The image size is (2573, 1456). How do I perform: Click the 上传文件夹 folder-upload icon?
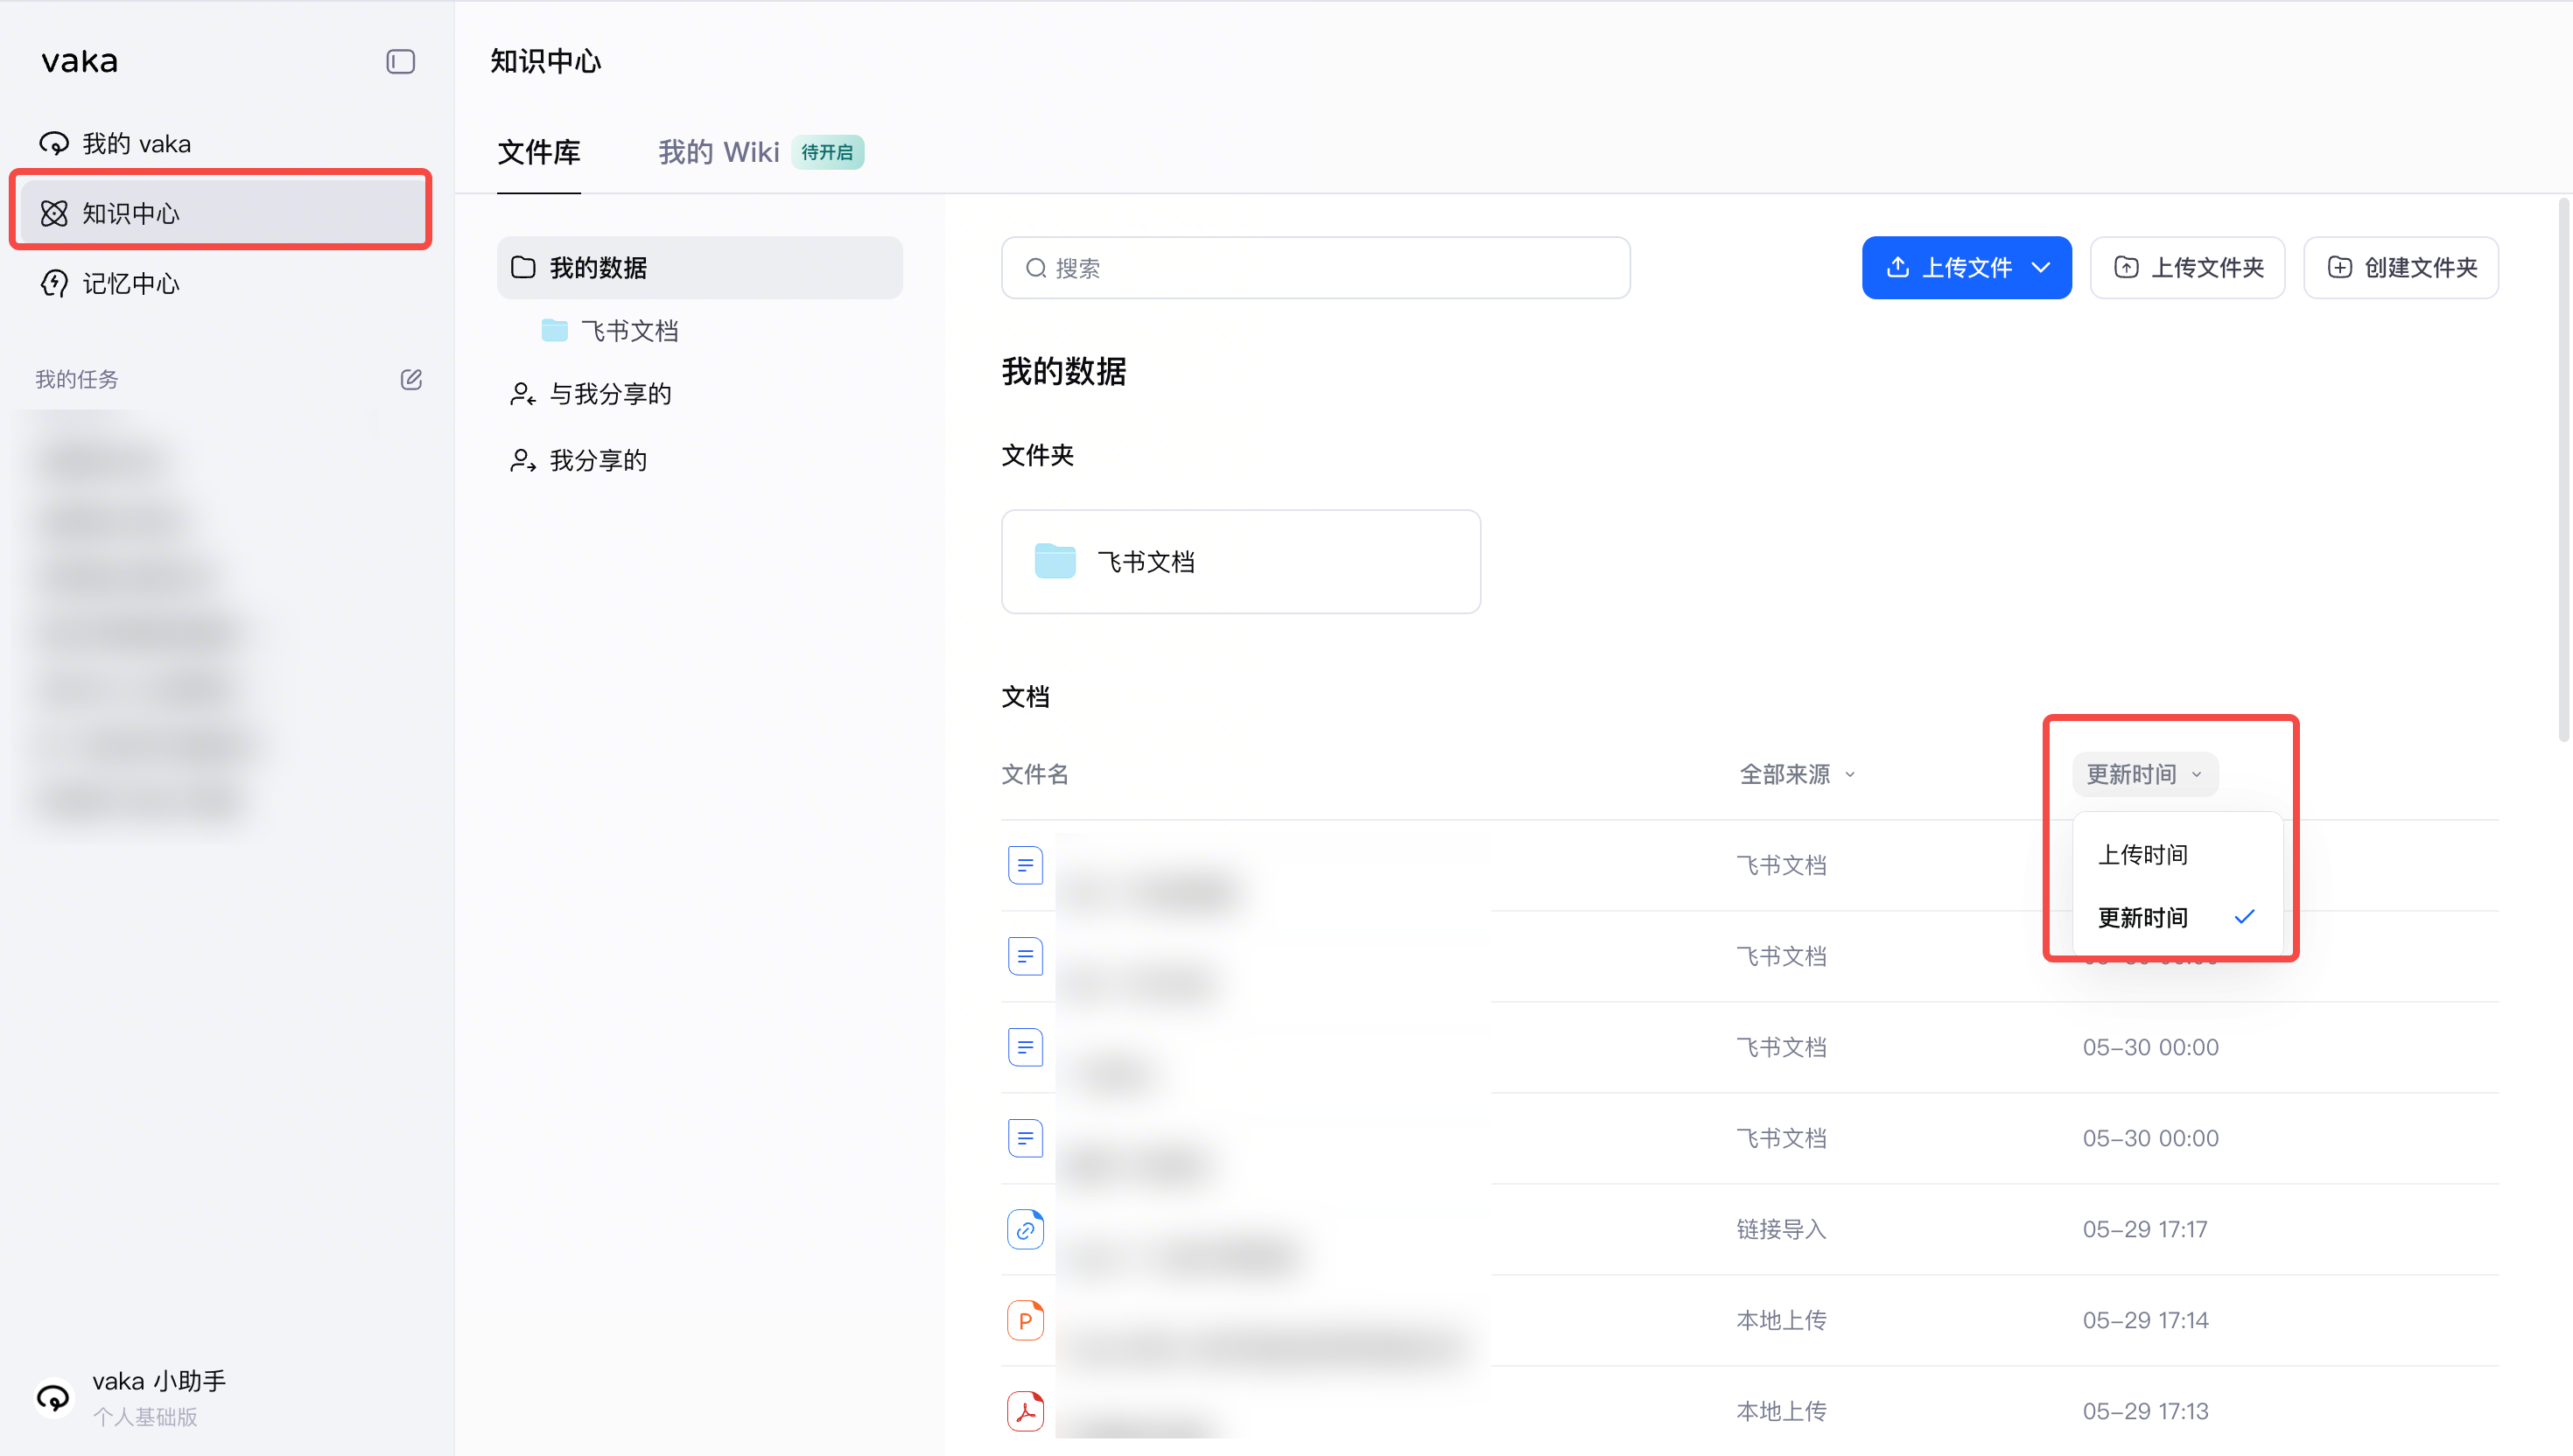(x=2126, y=267)
